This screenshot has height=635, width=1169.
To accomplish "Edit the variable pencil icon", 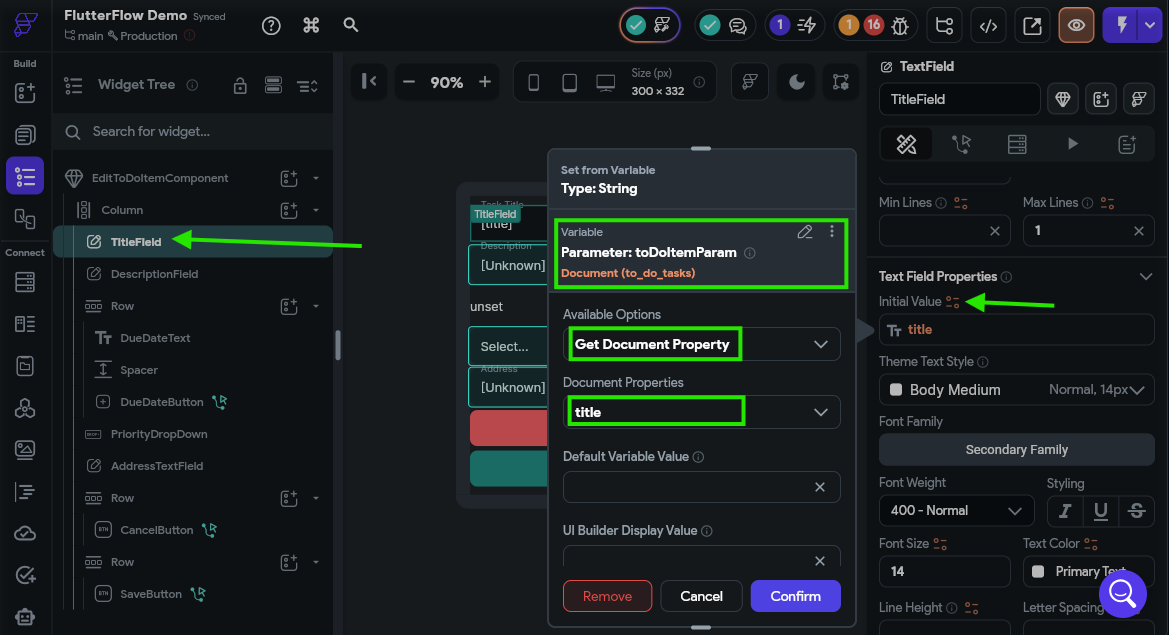I will (x=804, y=232).
